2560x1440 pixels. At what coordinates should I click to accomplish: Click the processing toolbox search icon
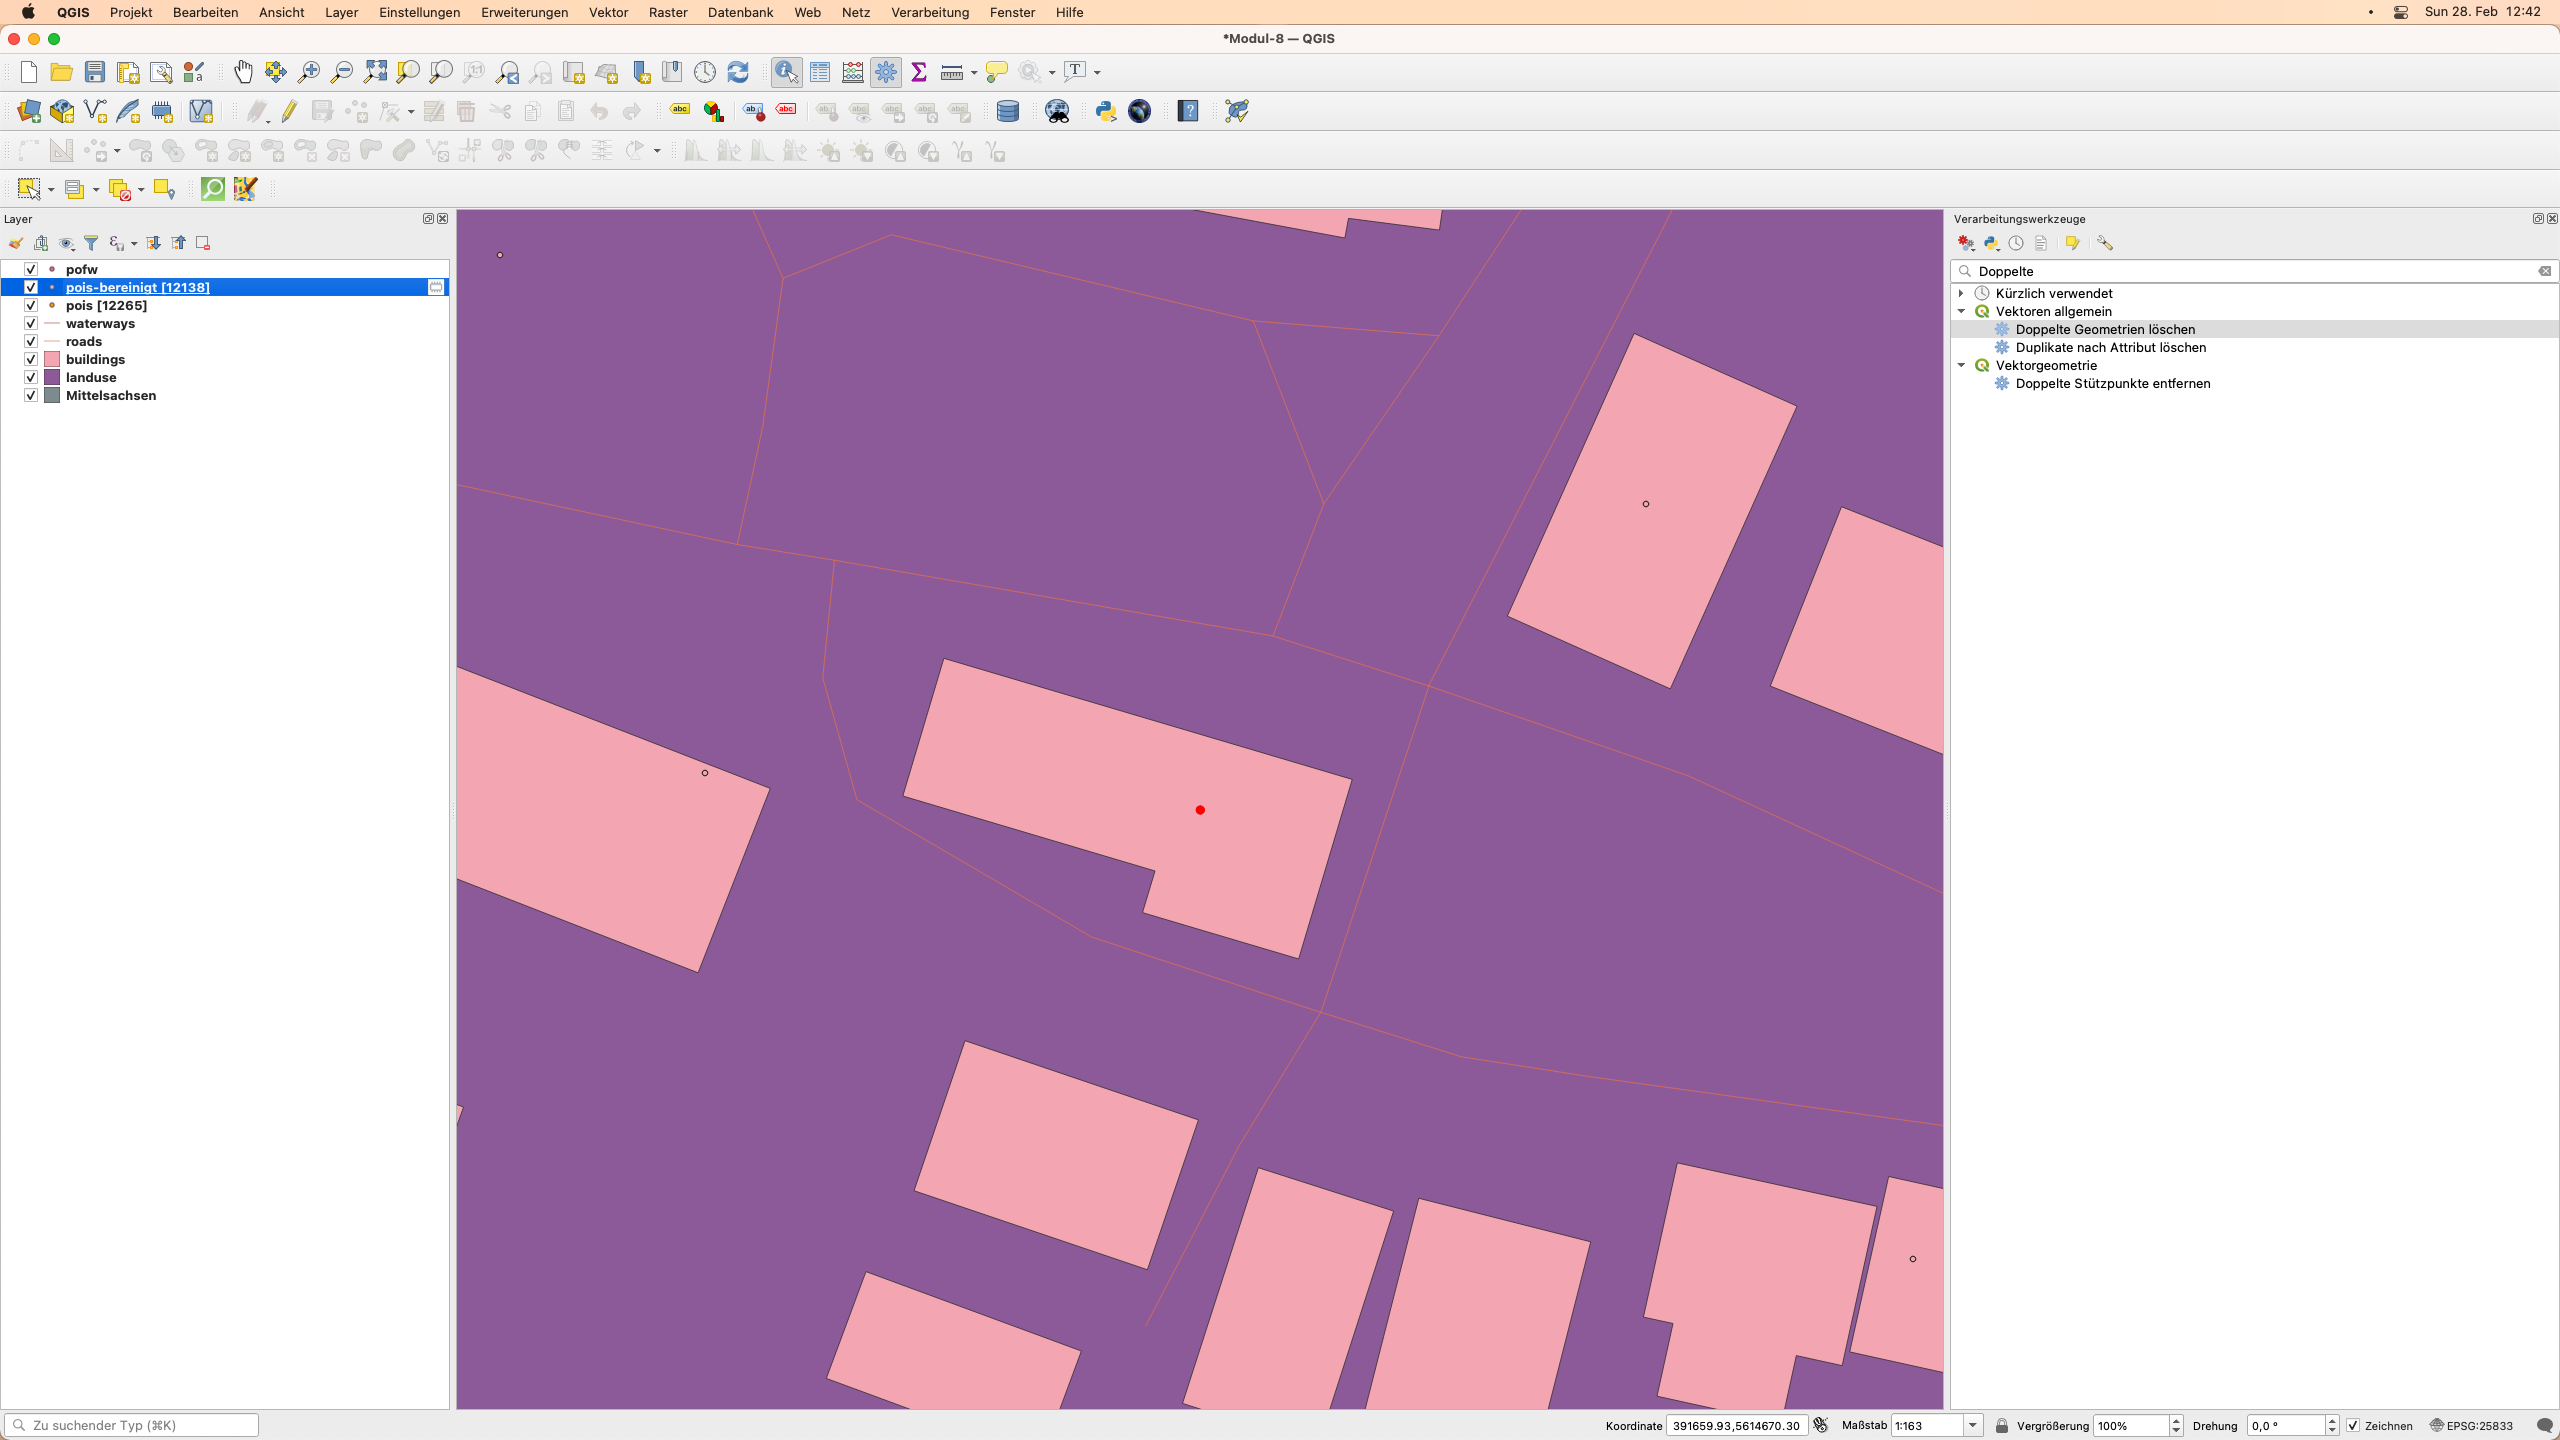(1964, 269)
